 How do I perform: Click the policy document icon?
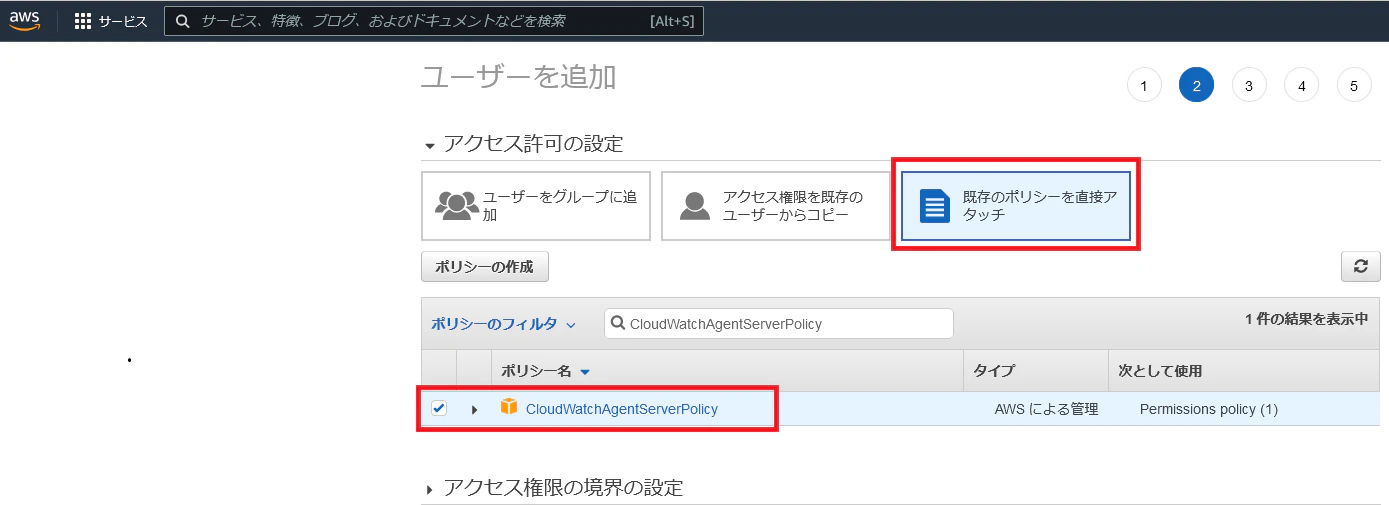935,205
